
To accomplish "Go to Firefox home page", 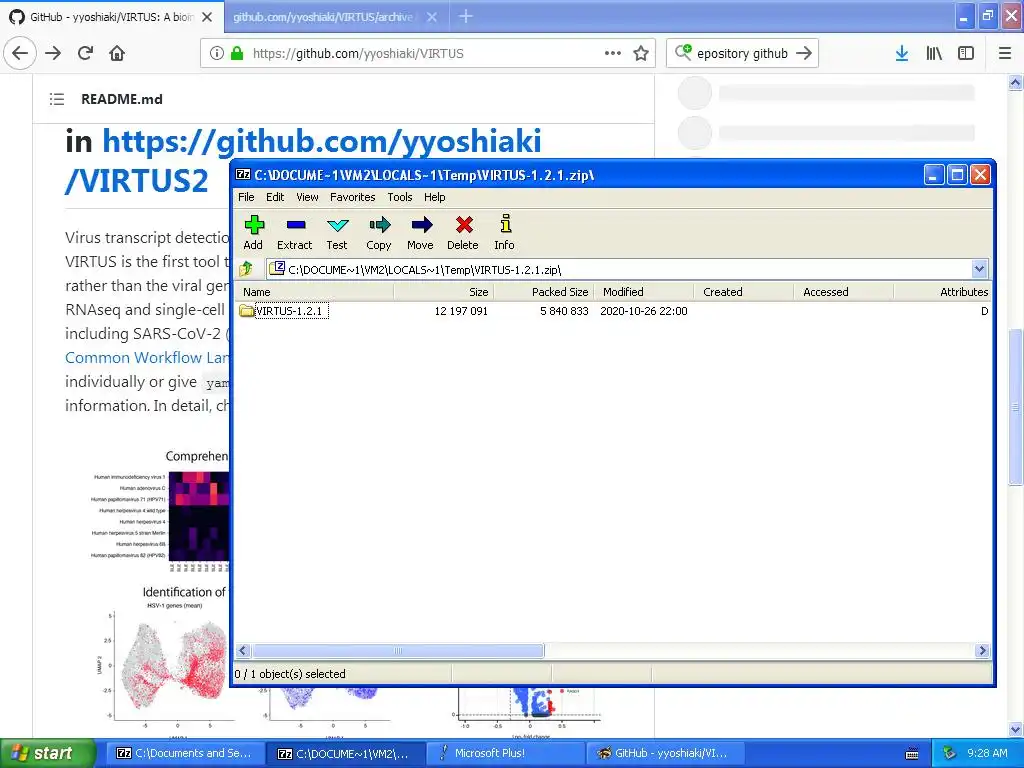I will point(117,54).
